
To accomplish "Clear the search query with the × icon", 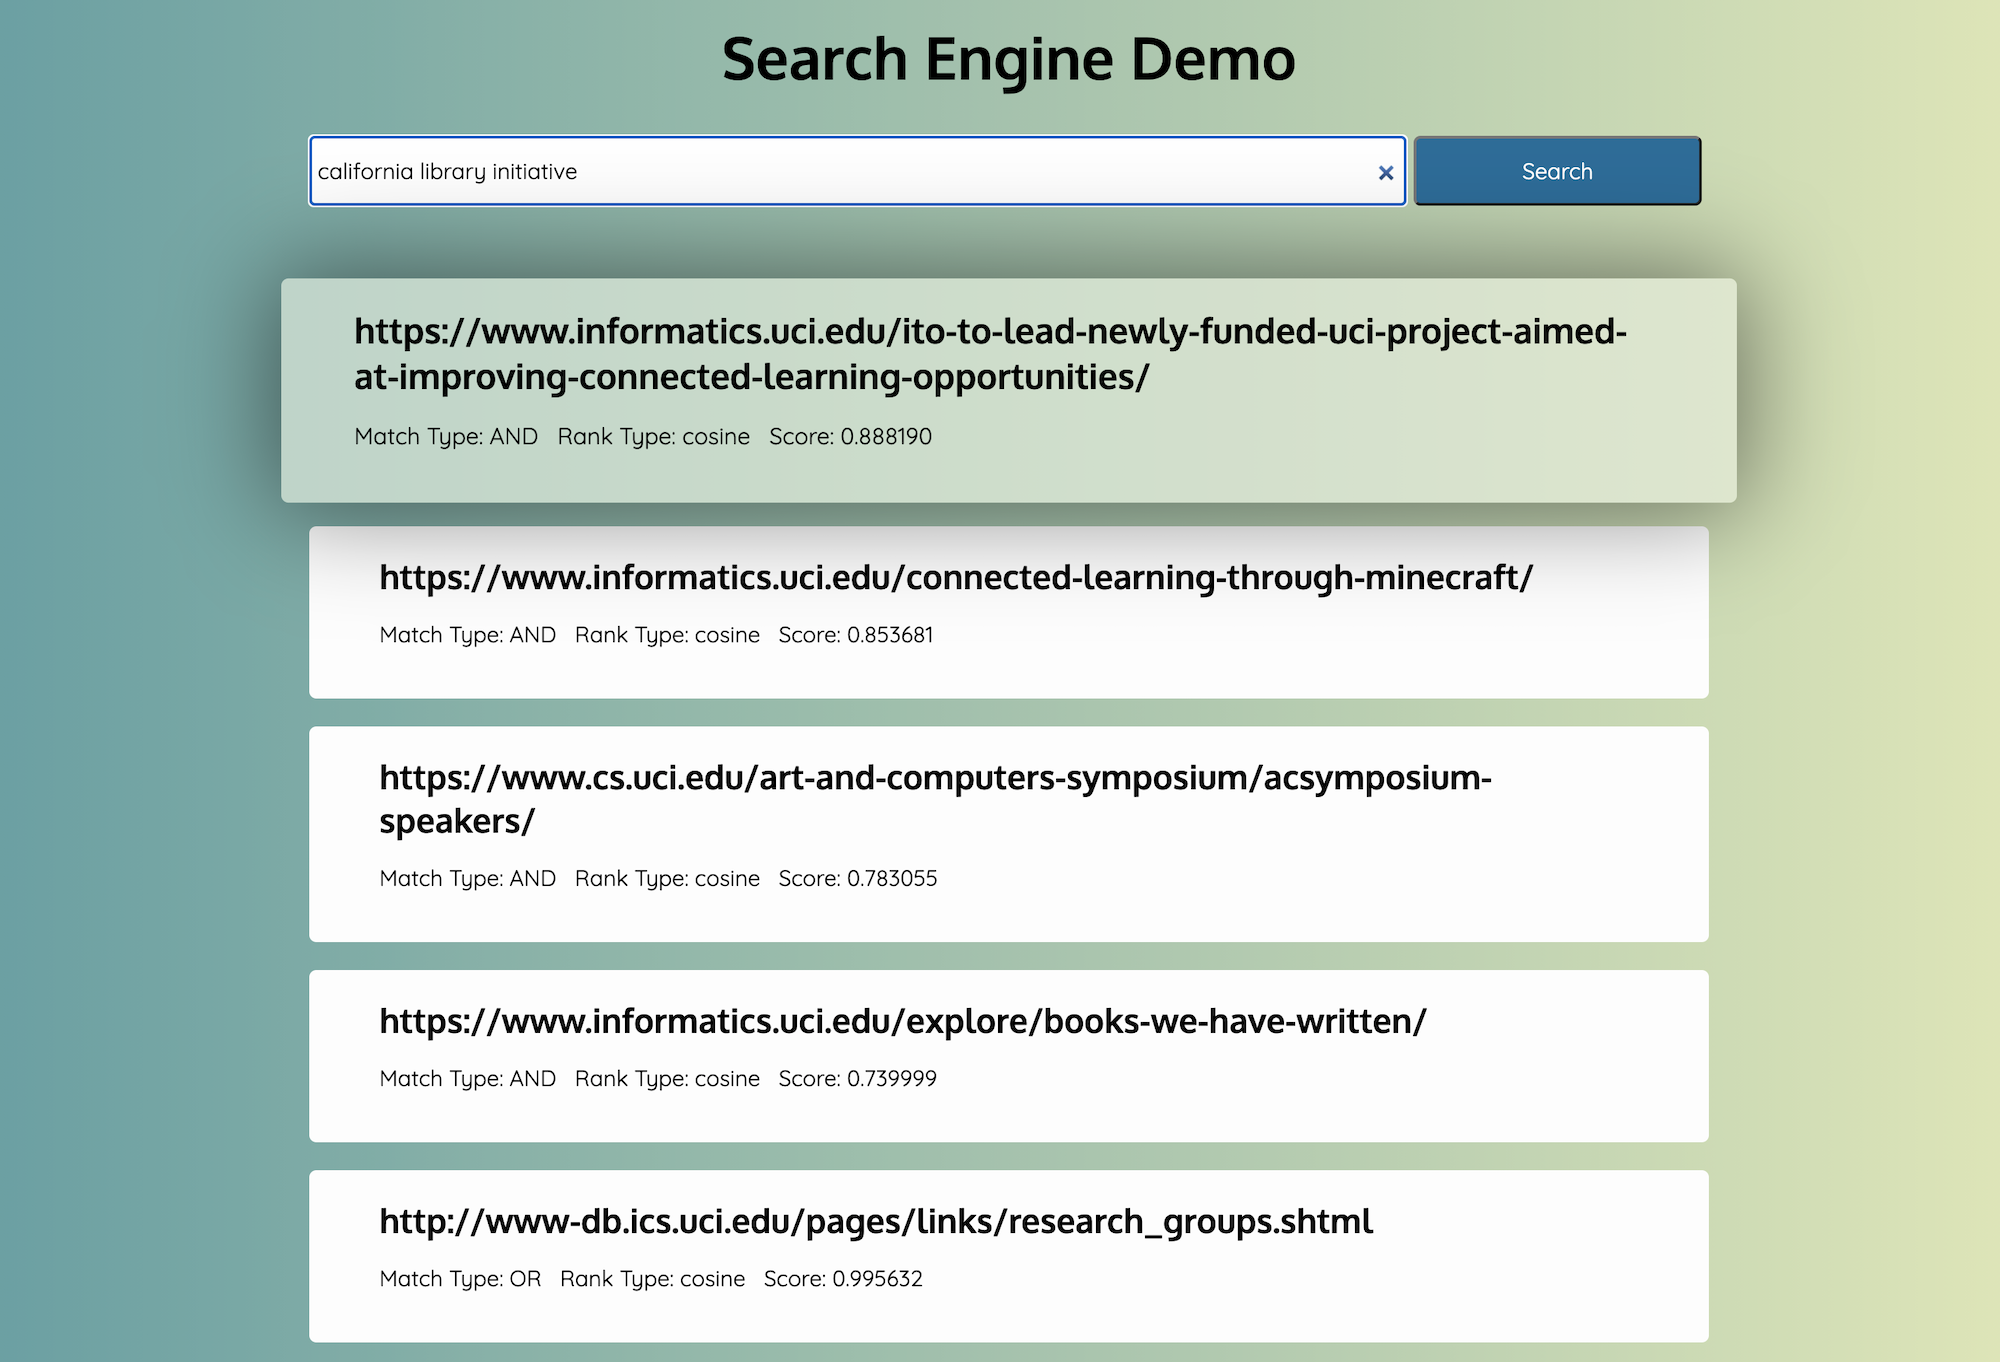I will (x=1386, y=172).
